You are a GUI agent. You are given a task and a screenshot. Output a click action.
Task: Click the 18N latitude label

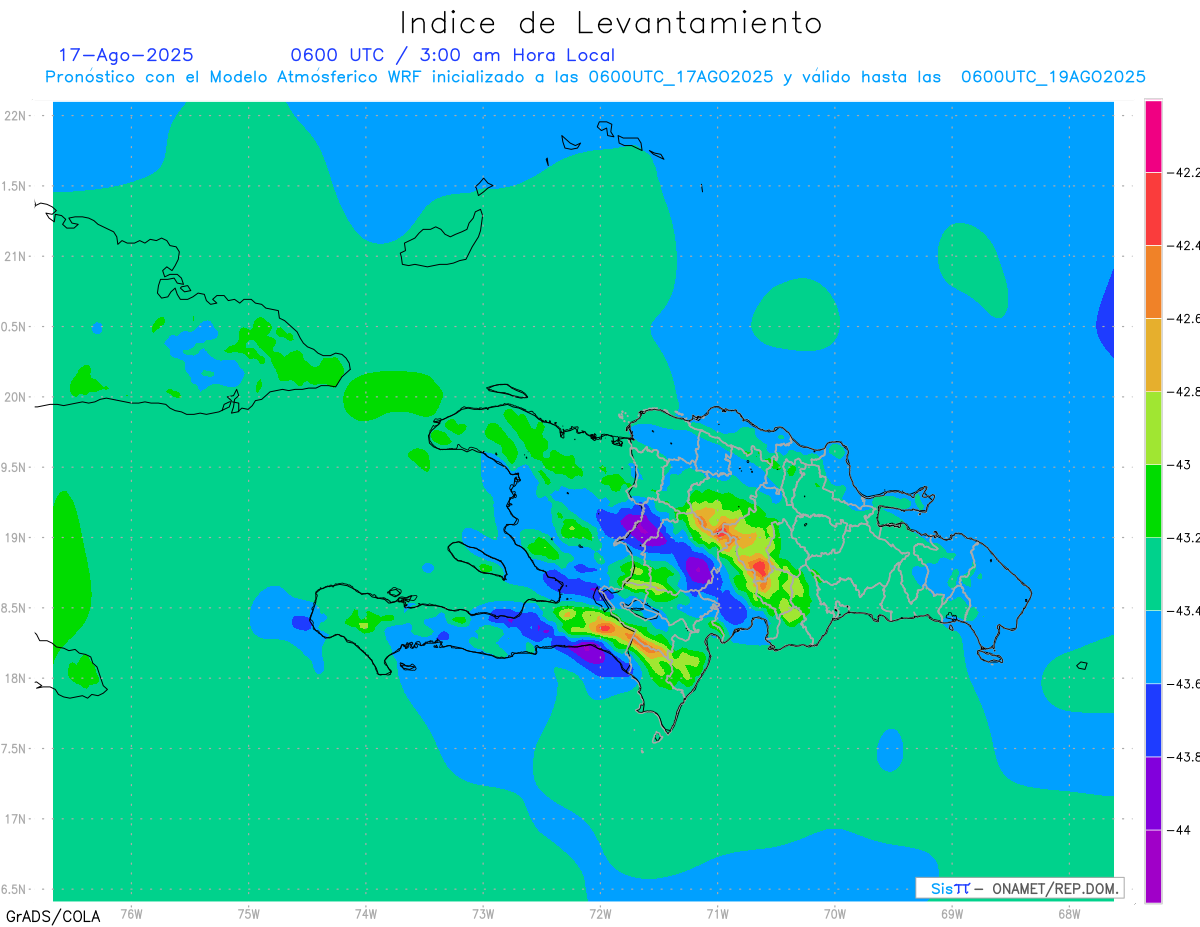tap(14, 678)
